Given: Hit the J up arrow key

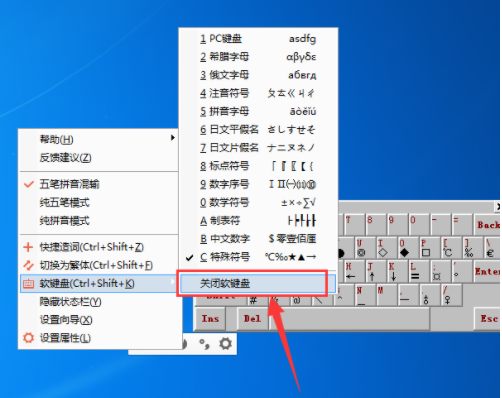Looking at the screenshot, I should 375,271.
